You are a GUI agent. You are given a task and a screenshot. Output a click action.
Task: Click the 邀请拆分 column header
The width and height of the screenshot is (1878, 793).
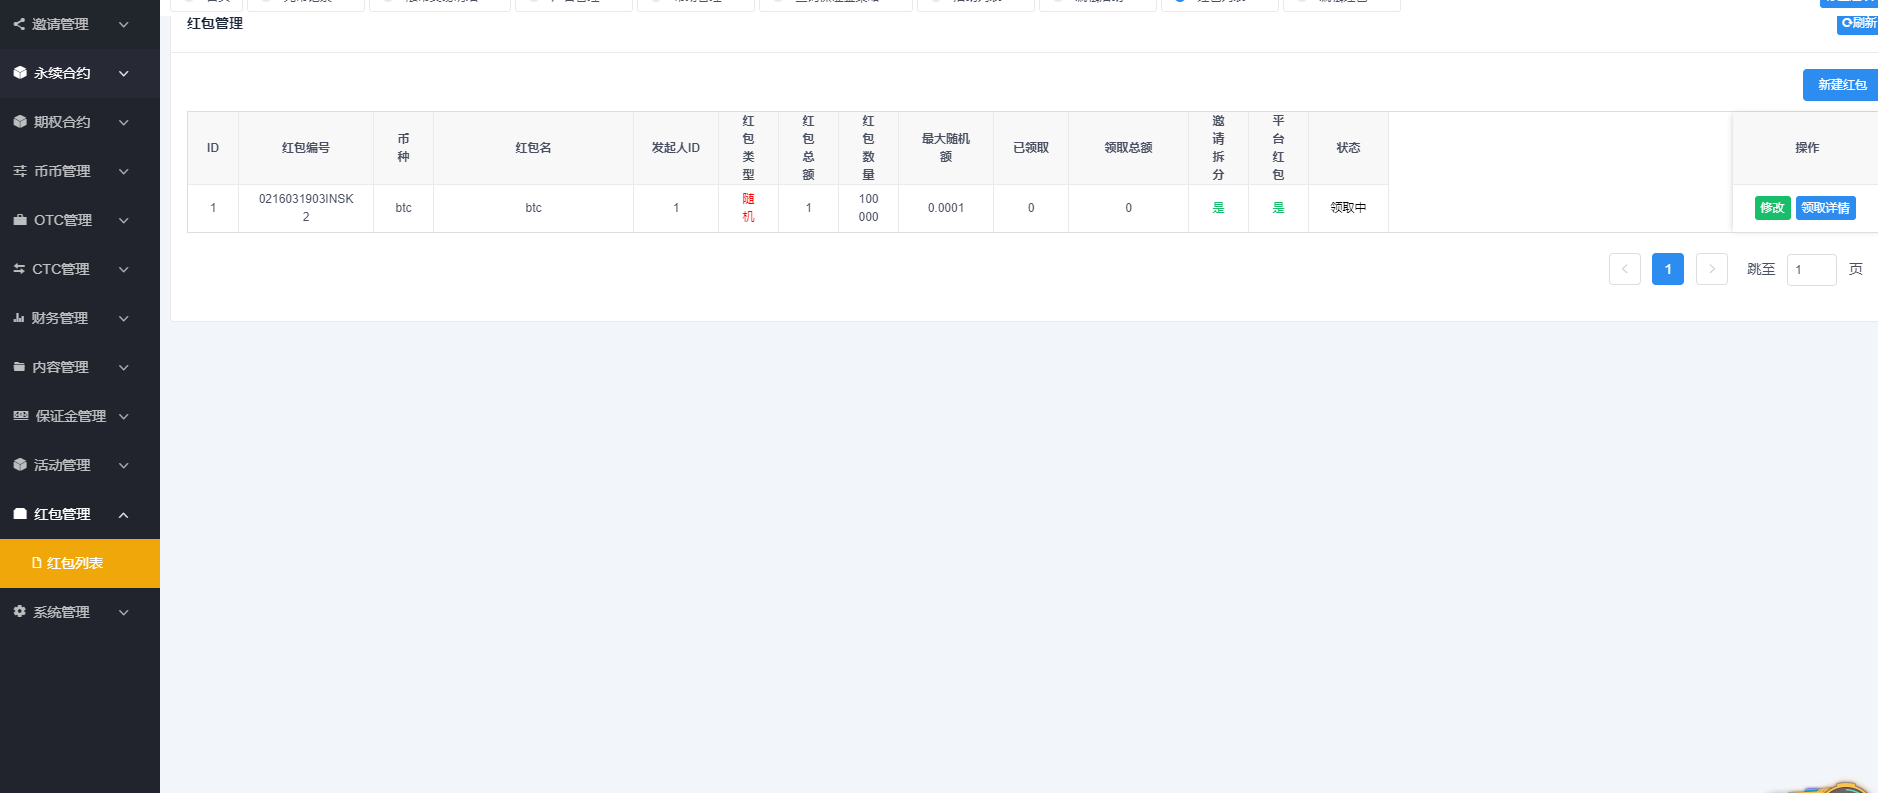point(1218,148)
